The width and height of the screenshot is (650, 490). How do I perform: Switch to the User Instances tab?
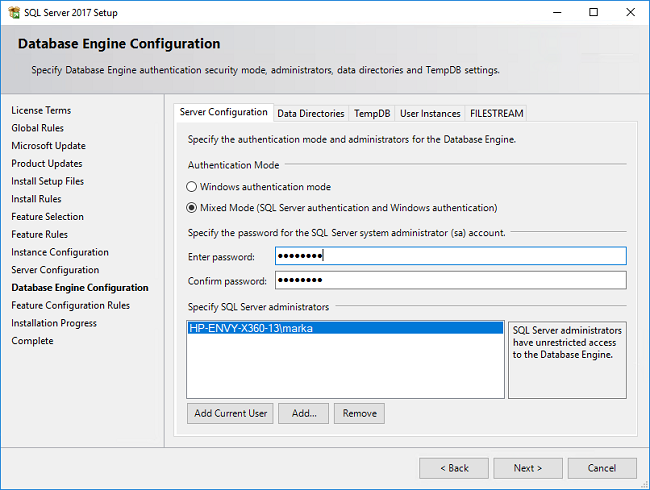430,114
